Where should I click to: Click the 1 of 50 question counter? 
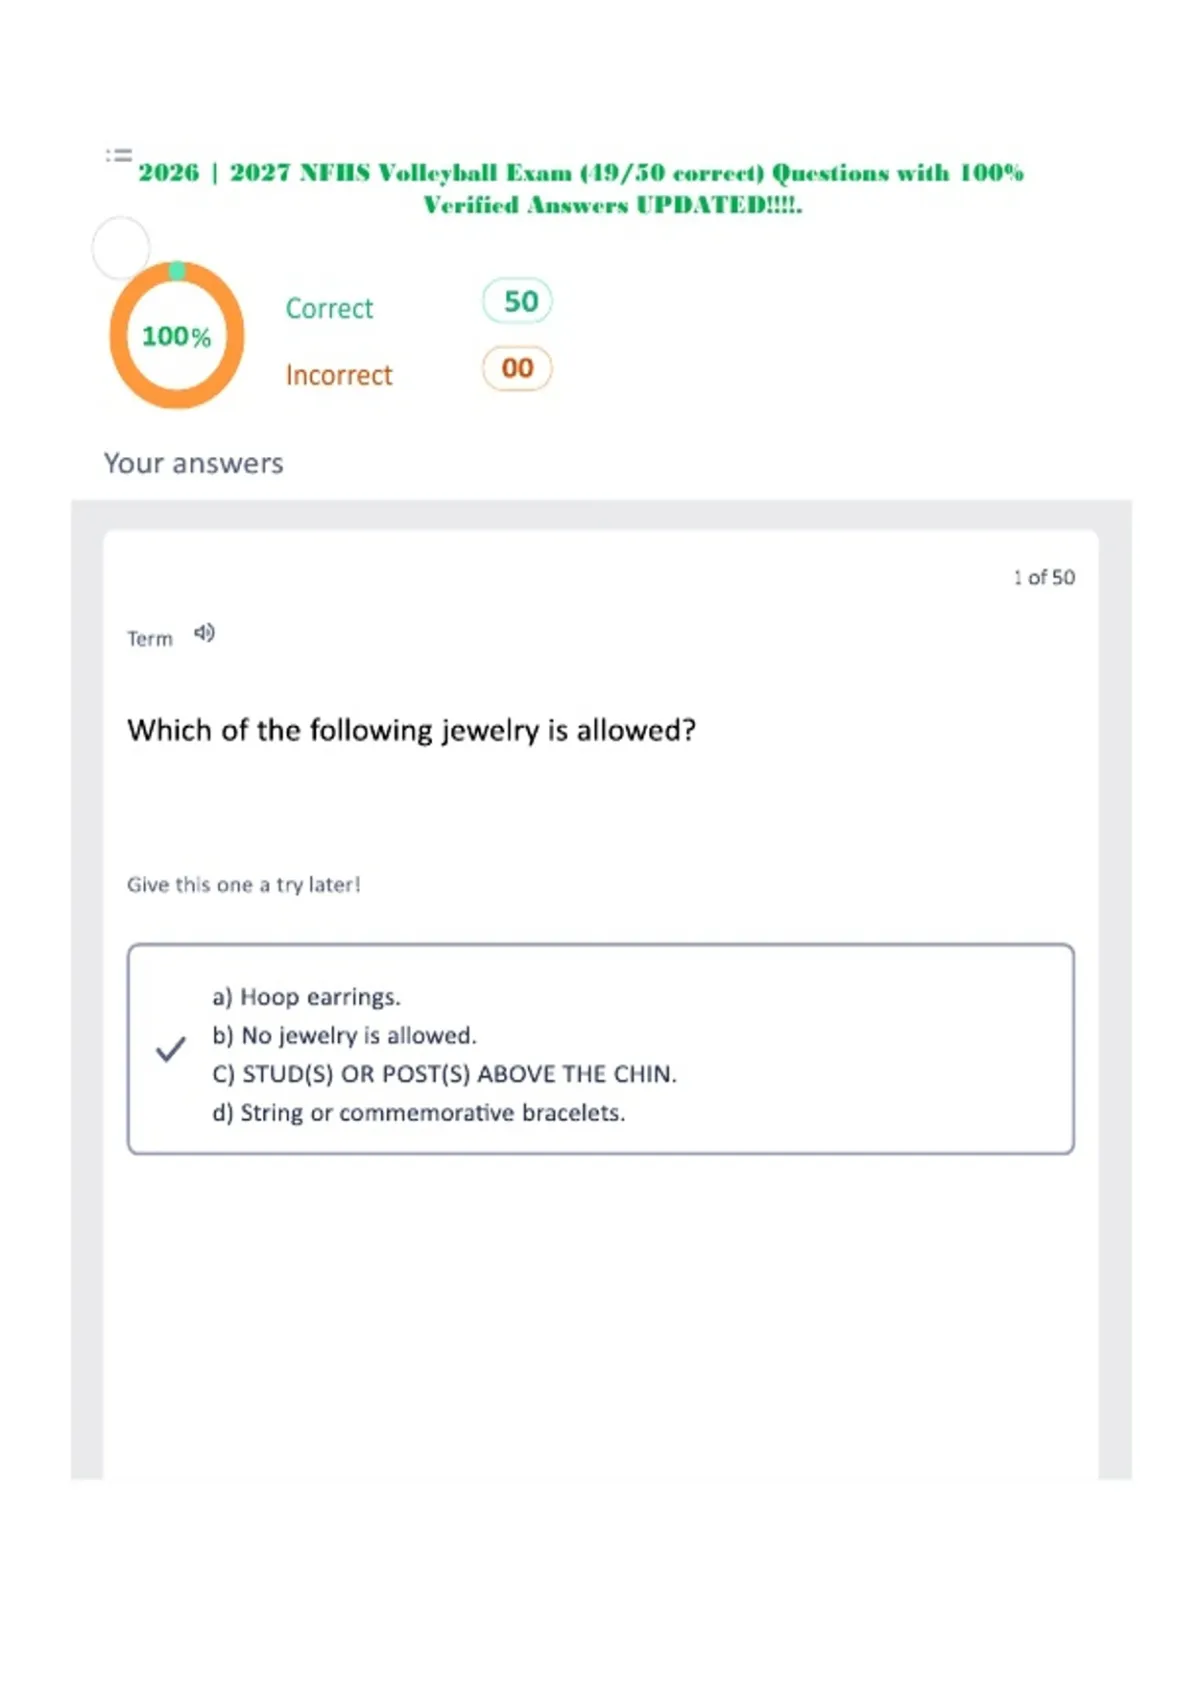coord(1044,577)
